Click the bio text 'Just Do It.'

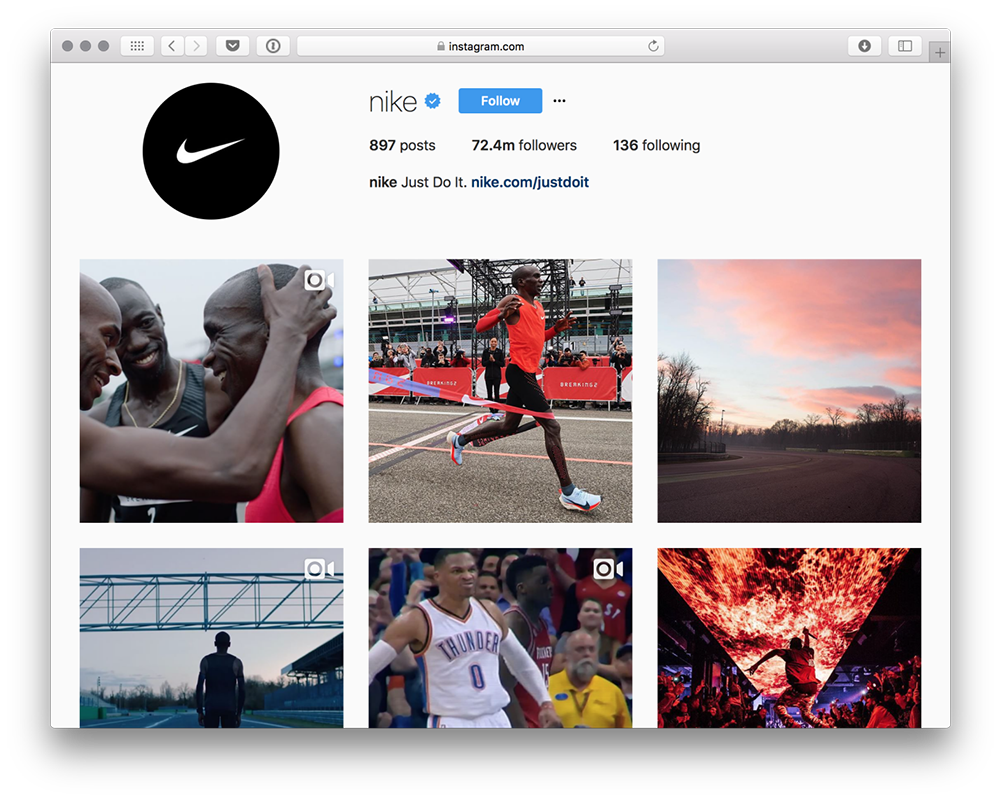[434, 183]
